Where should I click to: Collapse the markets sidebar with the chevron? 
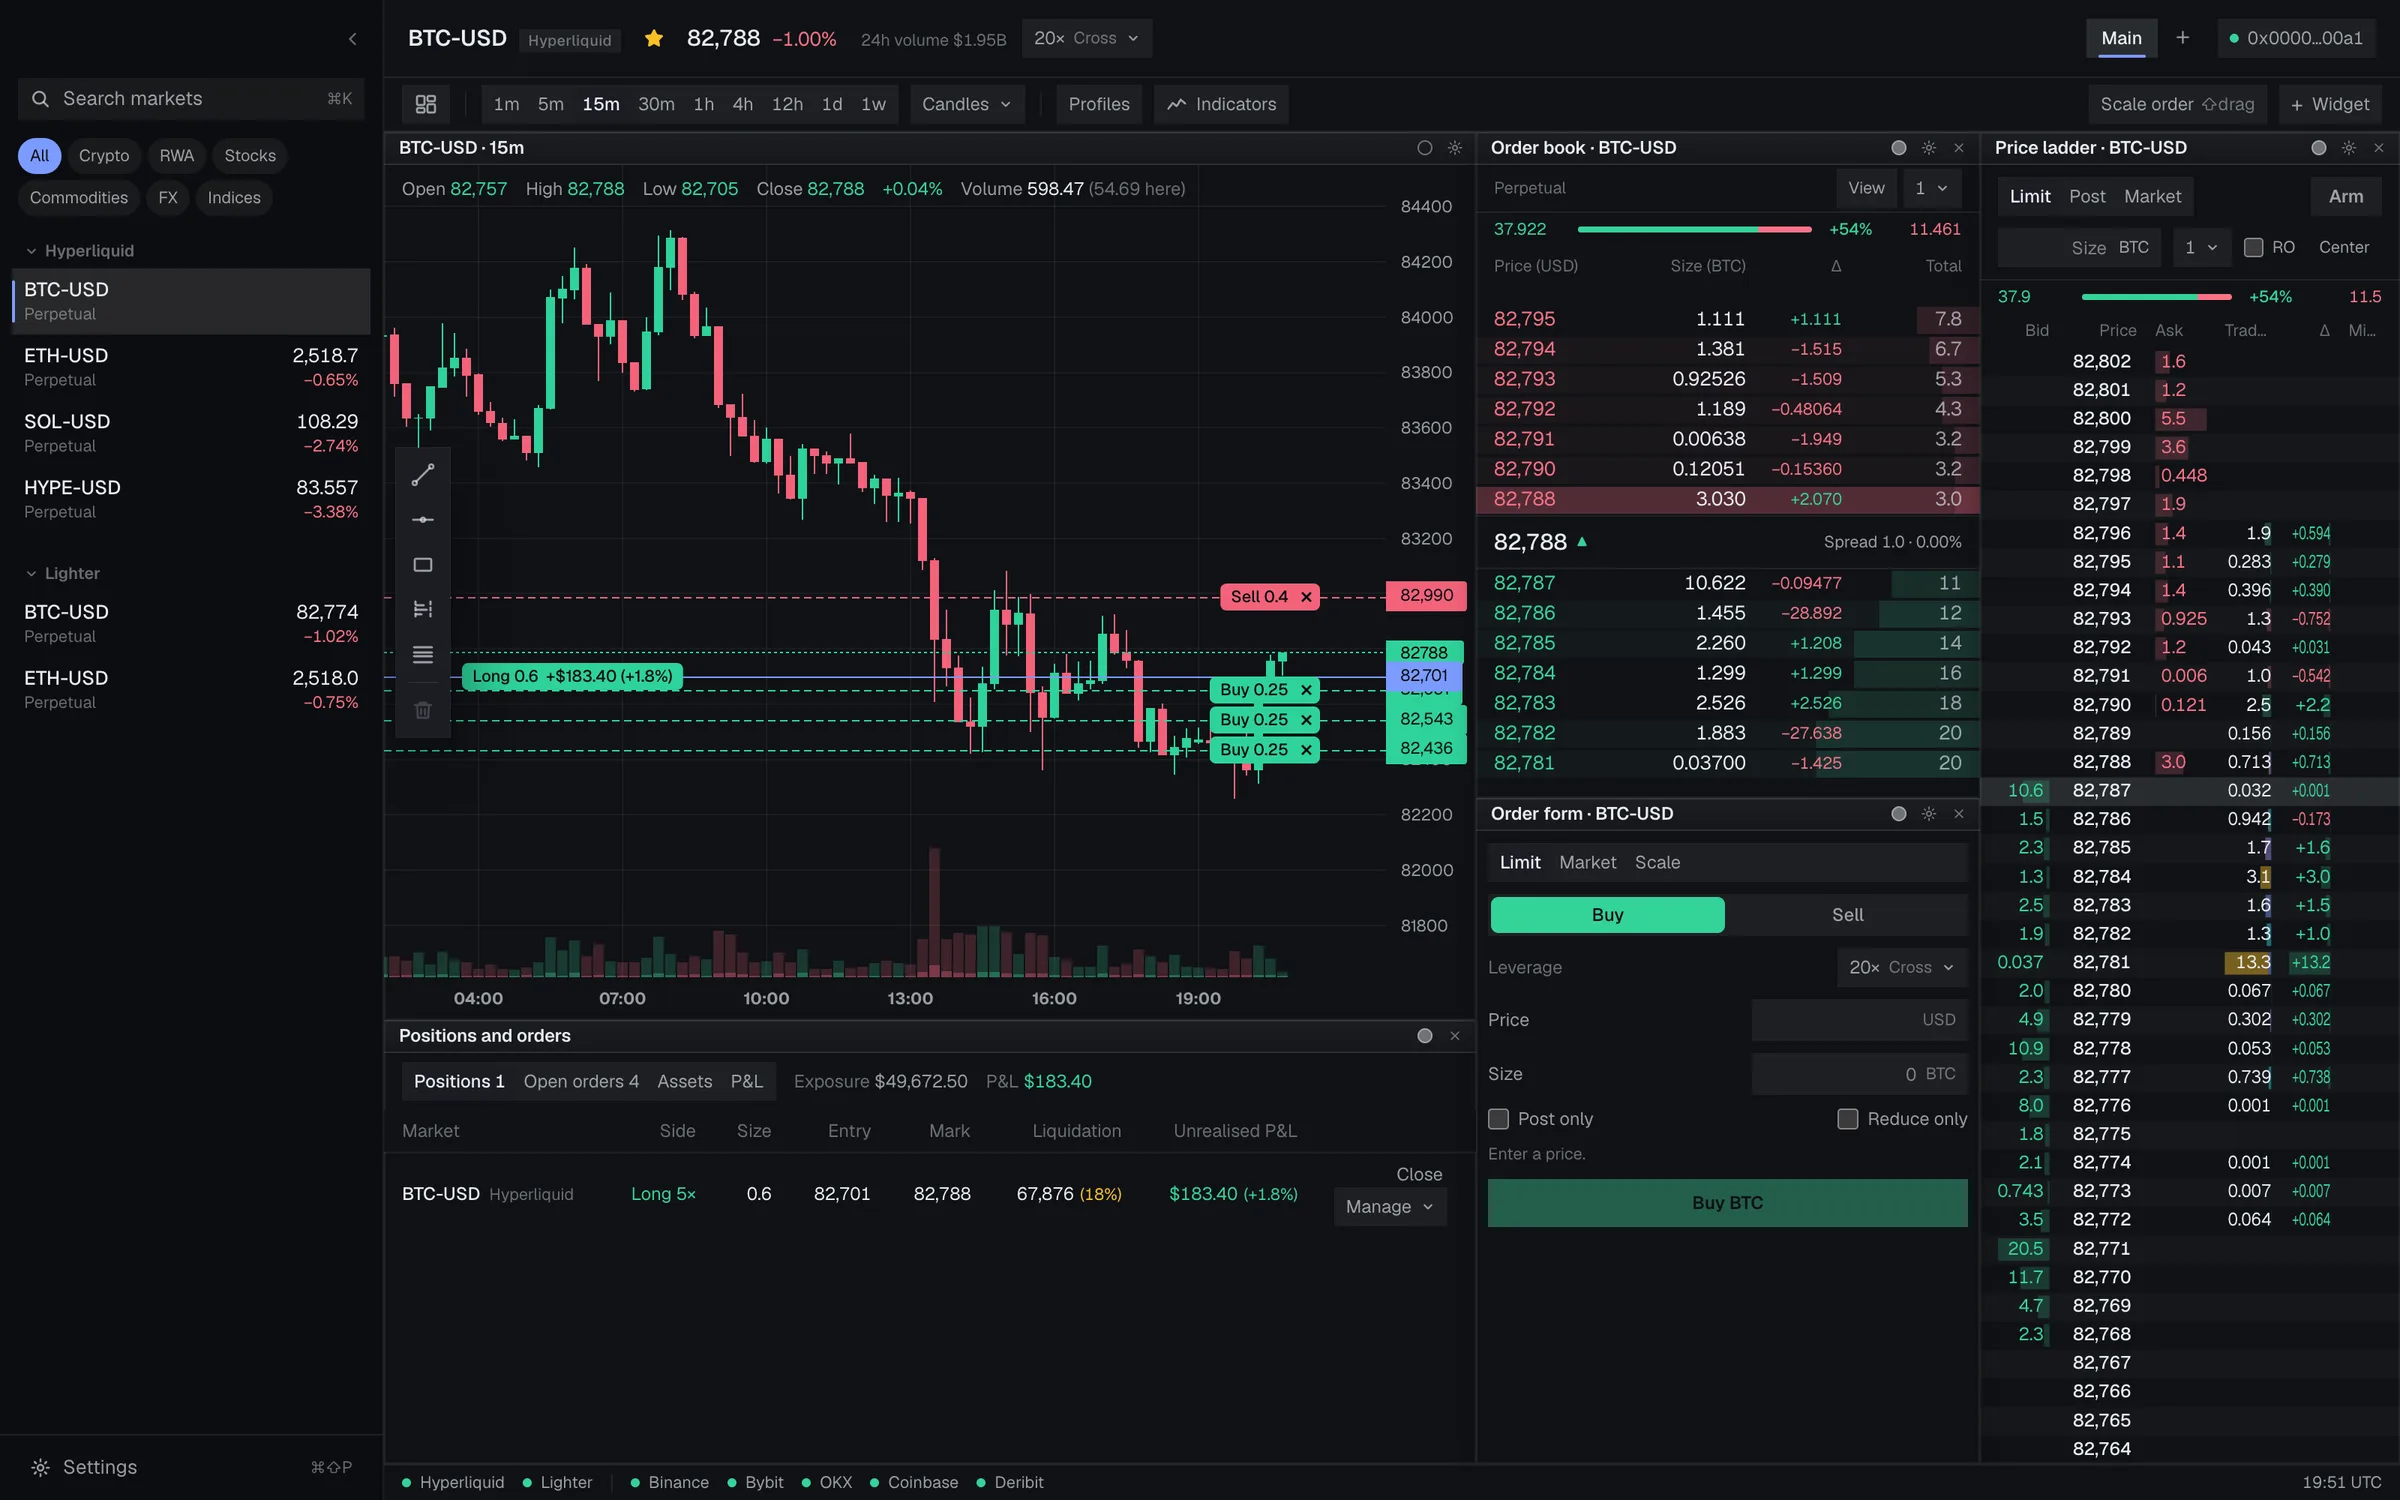coord(352,39)
